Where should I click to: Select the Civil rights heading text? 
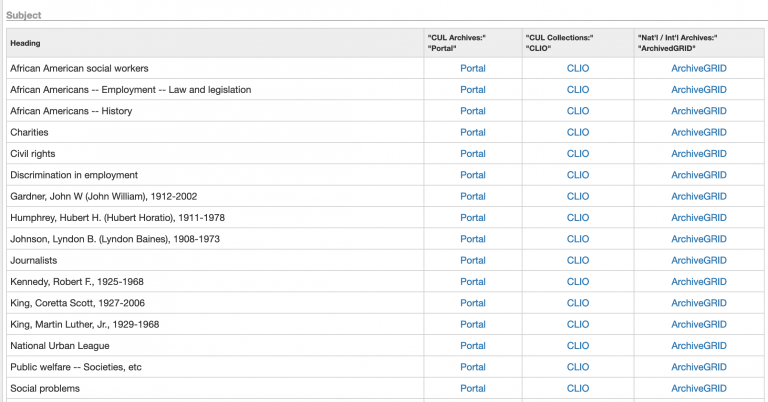(33, 154)
